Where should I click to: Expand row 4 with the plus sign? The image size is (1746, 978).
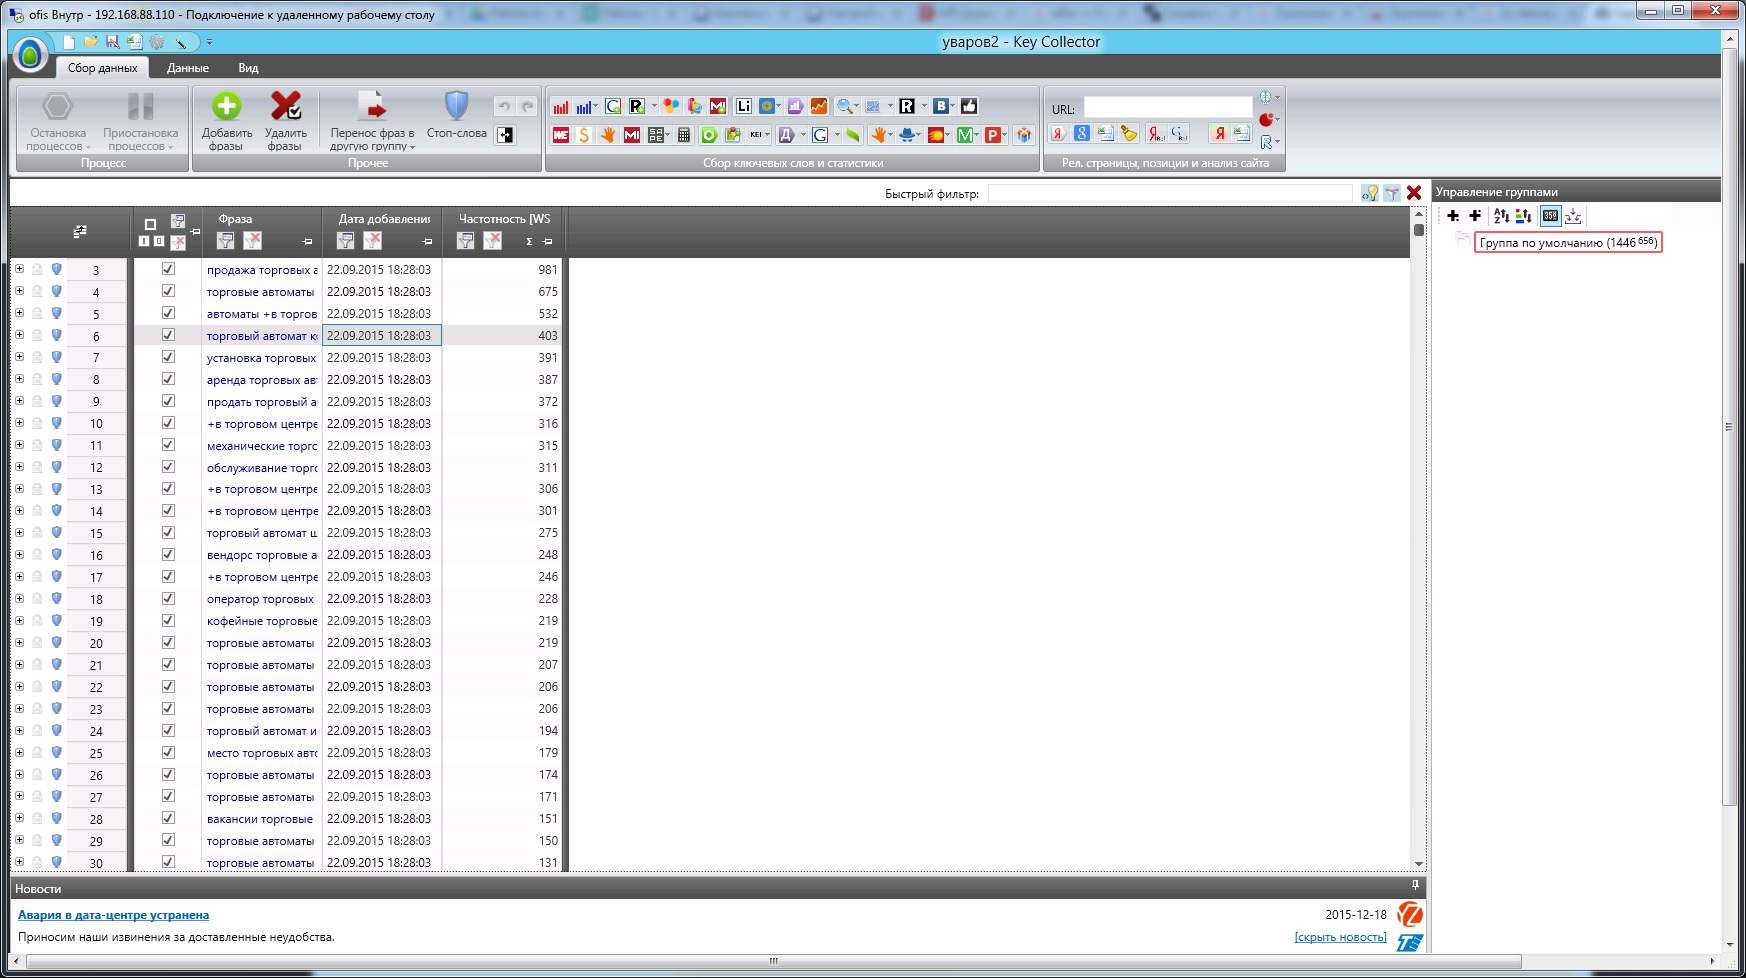click(19, 291)
